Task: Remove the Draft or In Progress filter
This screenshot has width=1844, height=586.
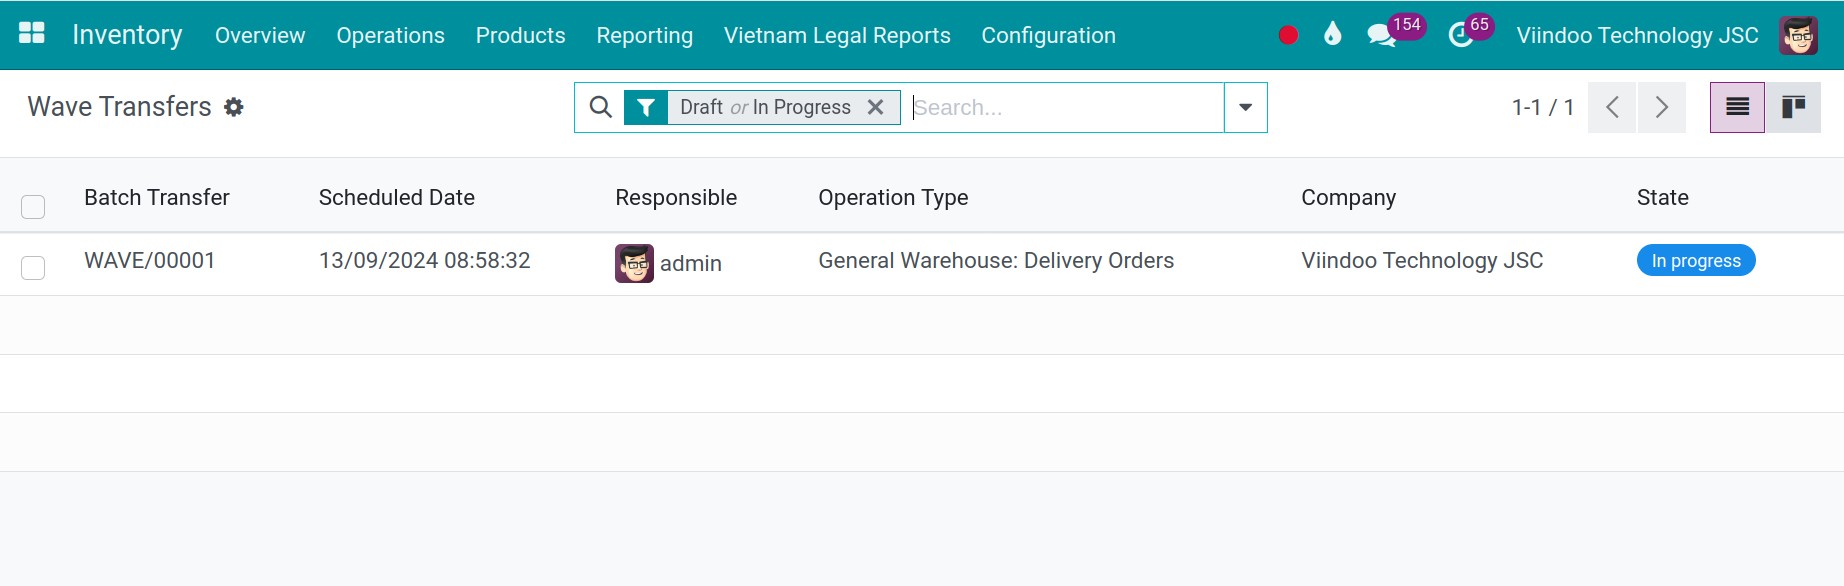Action: tap(875, 107)
